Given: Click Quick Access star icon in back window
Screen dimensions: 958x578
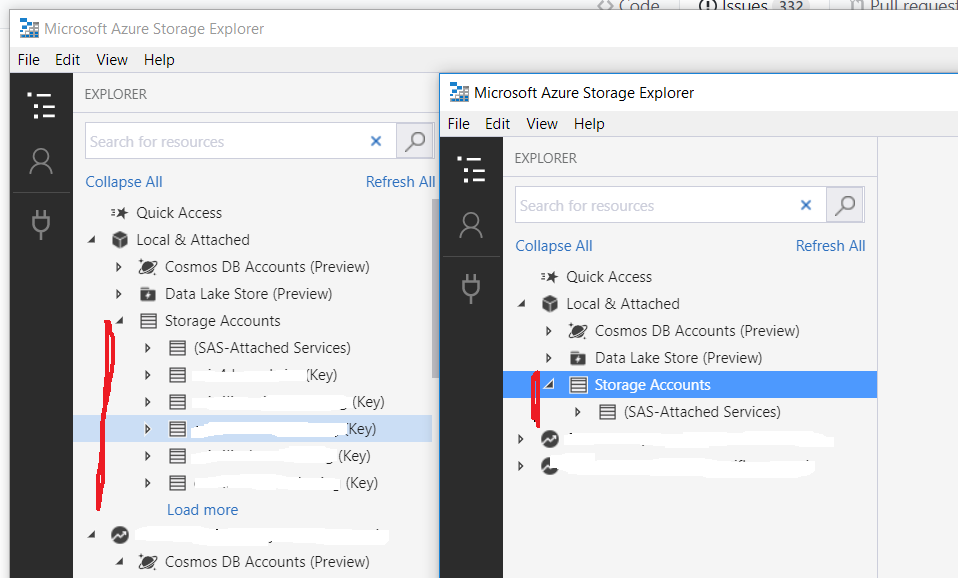Looking at the screenshot, I should point(120,213).
